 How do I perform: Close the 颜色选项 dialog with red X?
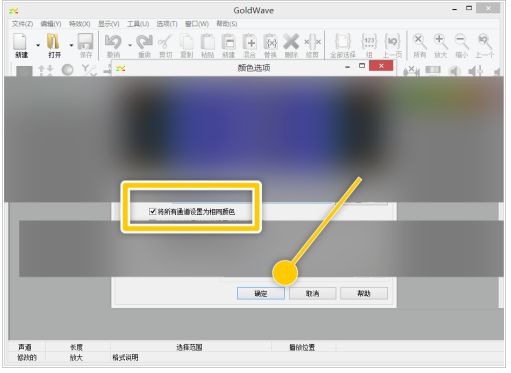[381, 66]
